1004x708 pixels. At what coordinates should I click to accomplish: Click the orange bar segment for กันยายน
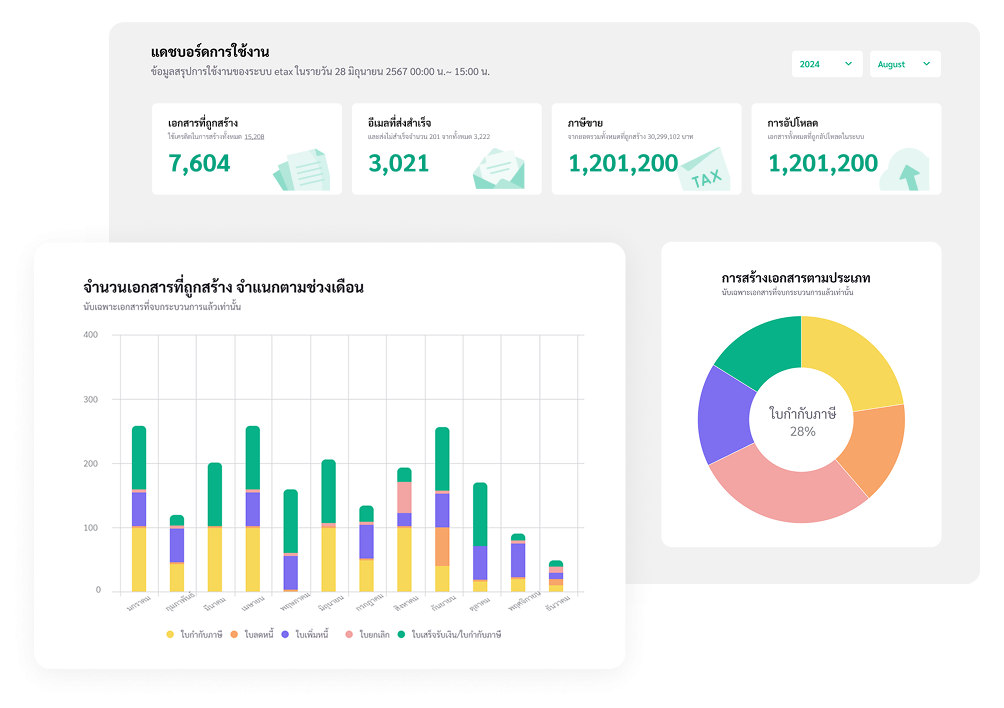(441, 546)
